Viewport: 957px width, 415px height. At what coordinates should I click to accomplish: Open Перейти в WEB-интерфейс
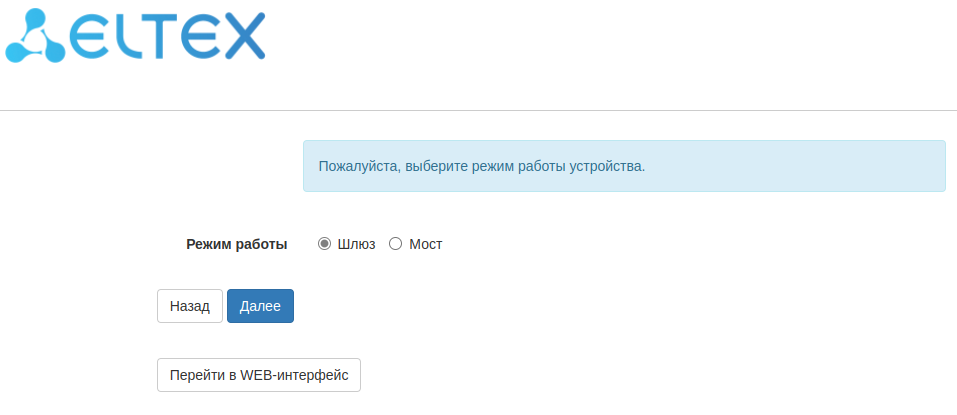[x=258, y=375]
